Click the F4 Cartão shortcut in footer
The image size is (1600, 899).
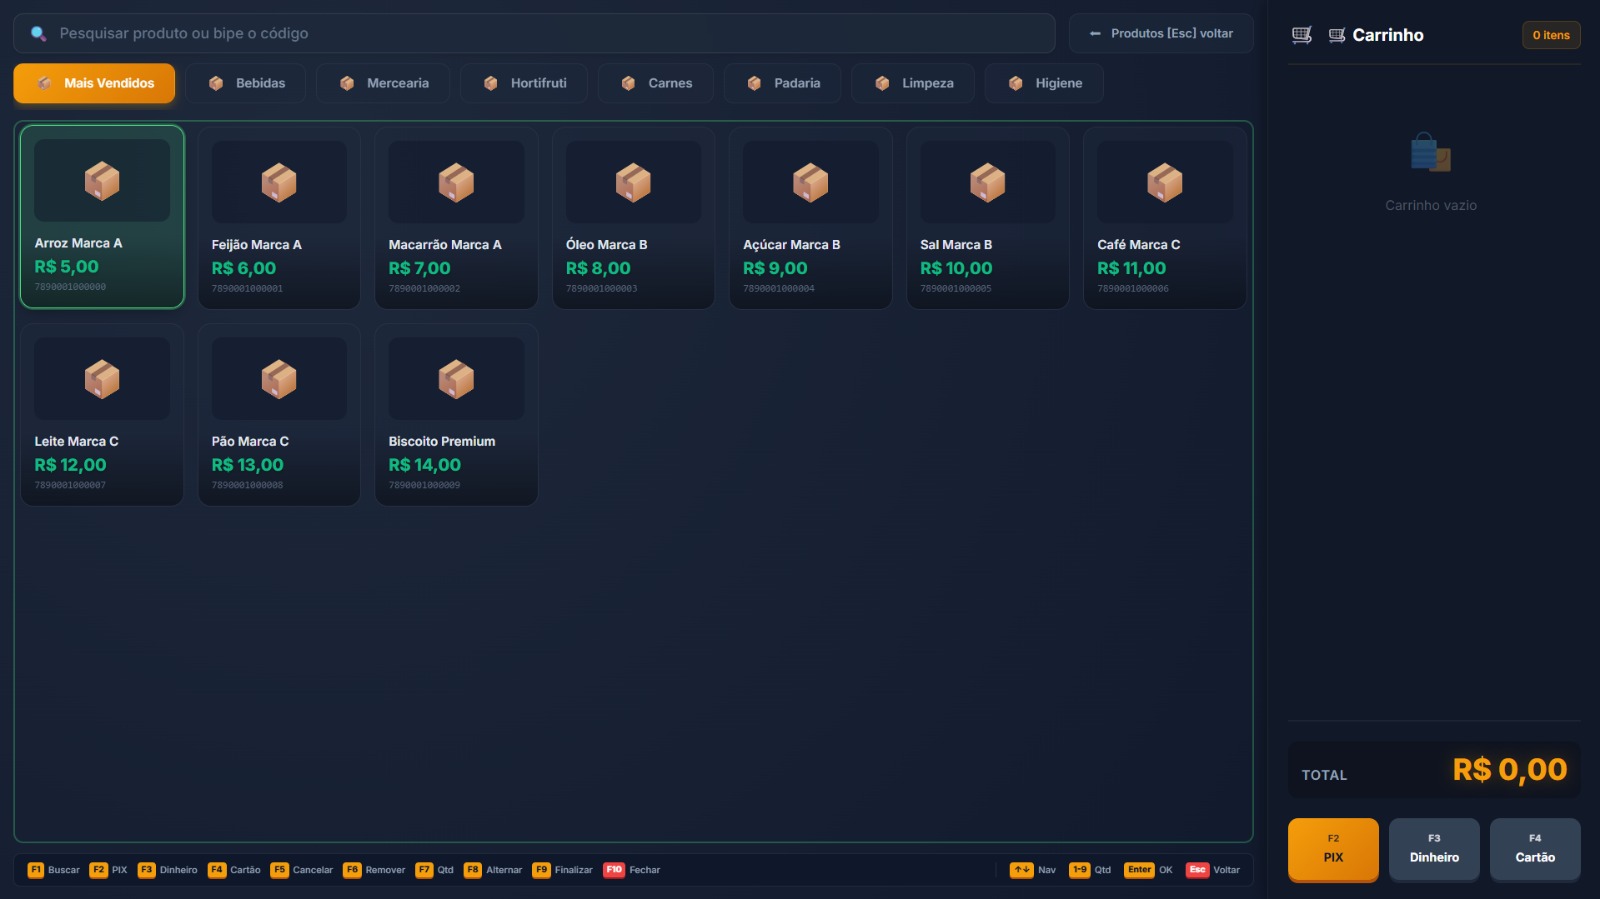point(234,870)
